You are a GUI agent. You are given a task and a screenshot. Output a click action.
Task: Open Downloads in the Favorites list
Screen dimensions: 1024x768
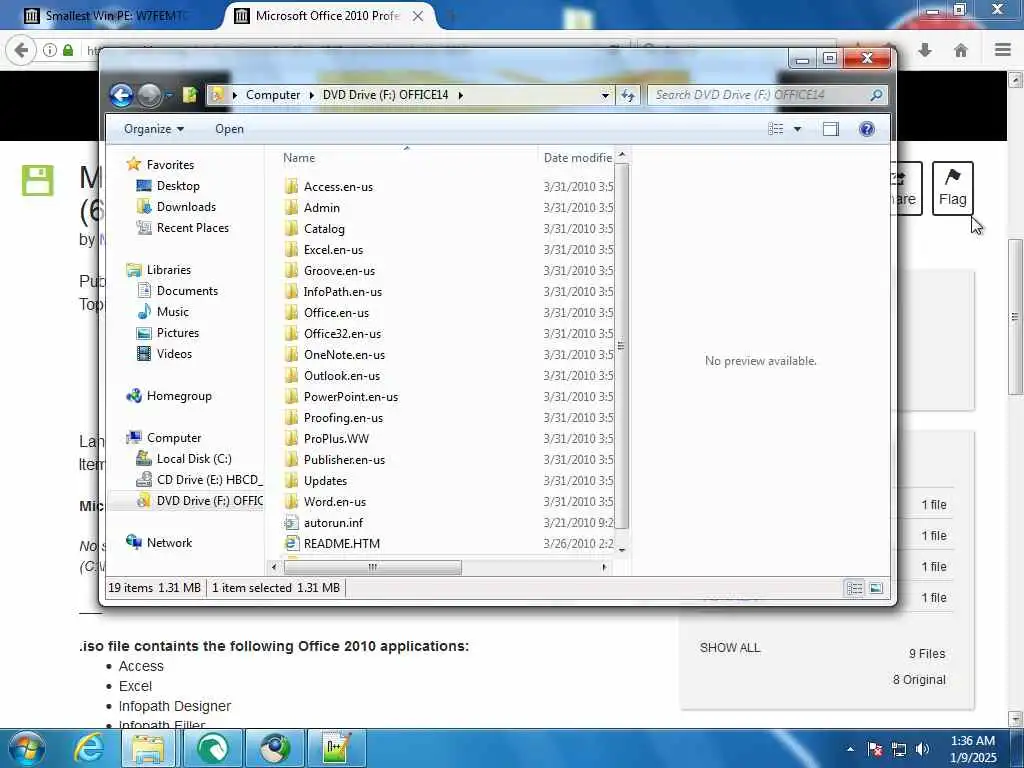coord(186,207)
